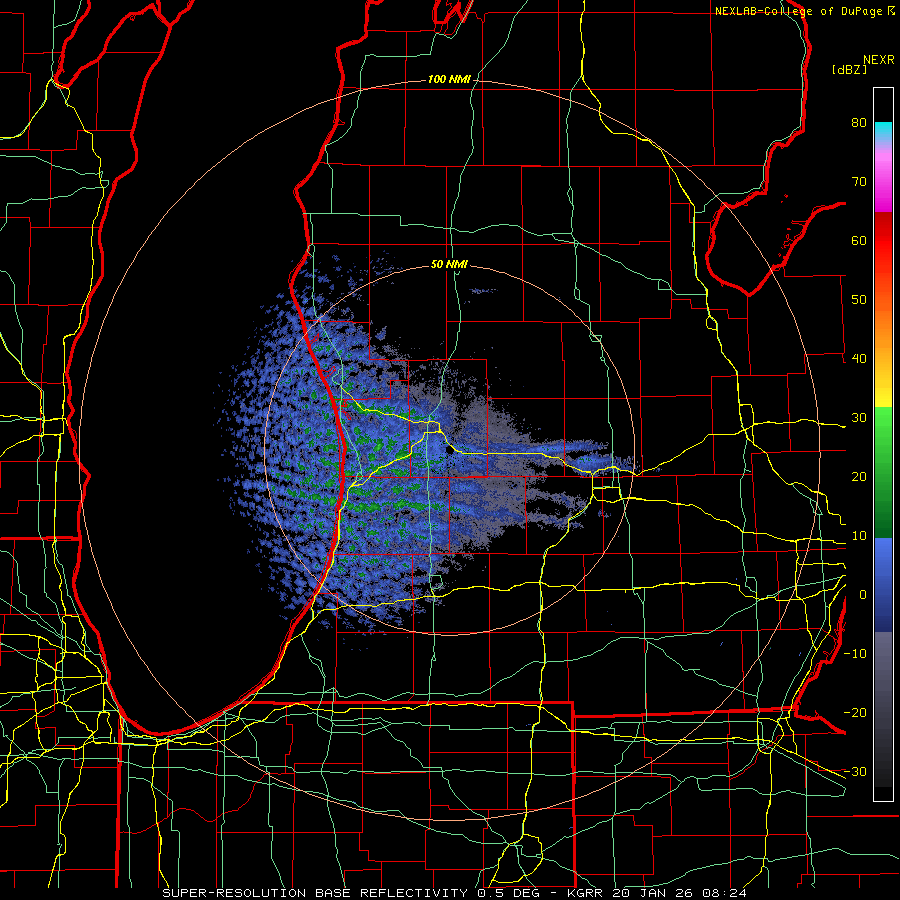
Task: Click the 10 value on the dBZ scale
Action: click(859, 536)
